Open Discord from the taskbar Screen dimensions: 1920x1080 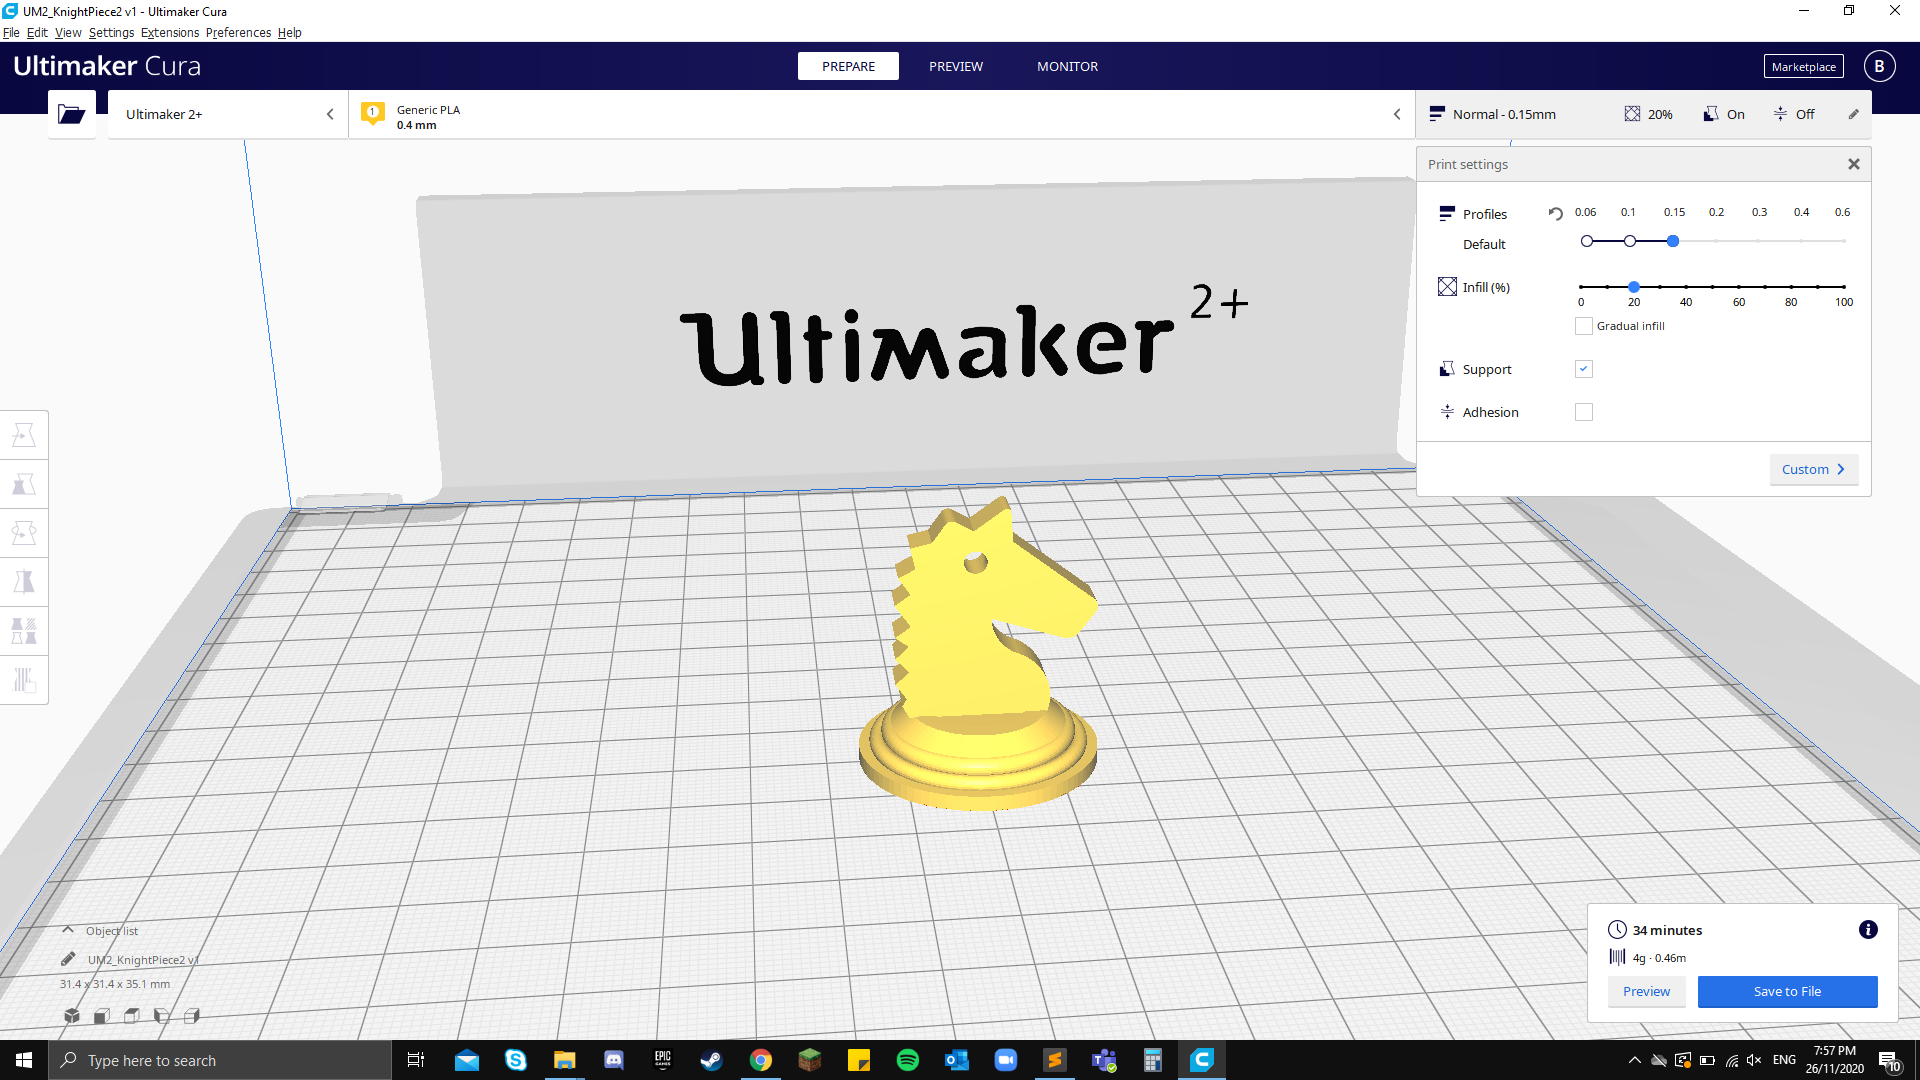pos(614,1060)
